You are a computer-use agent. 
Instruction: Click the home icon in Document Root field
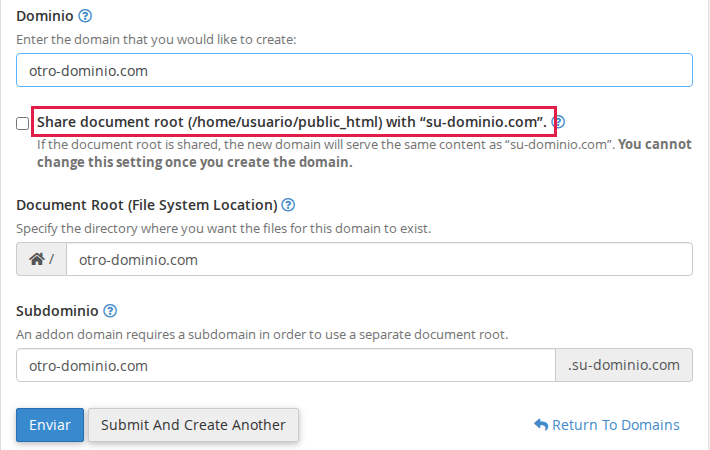(x=37, y=259)
